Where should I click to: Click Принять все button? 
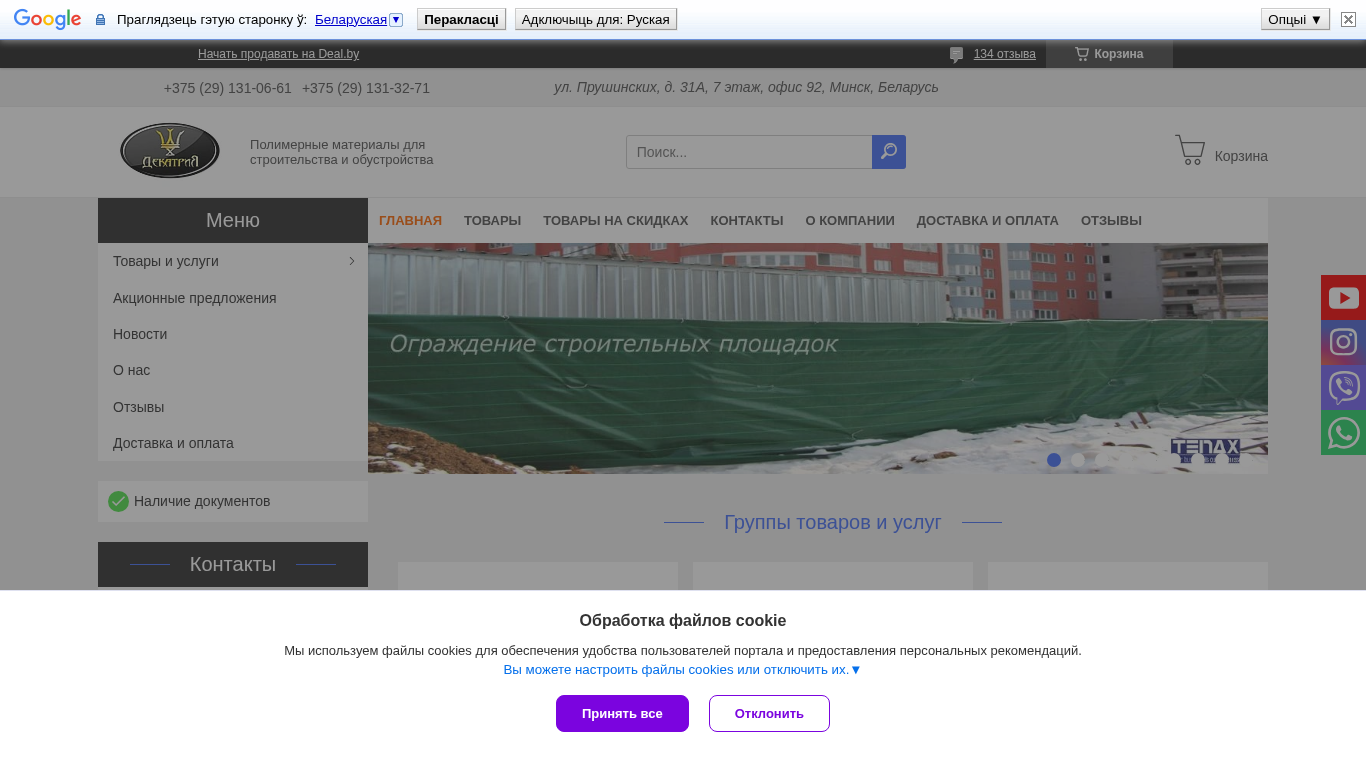coord(622,713)
